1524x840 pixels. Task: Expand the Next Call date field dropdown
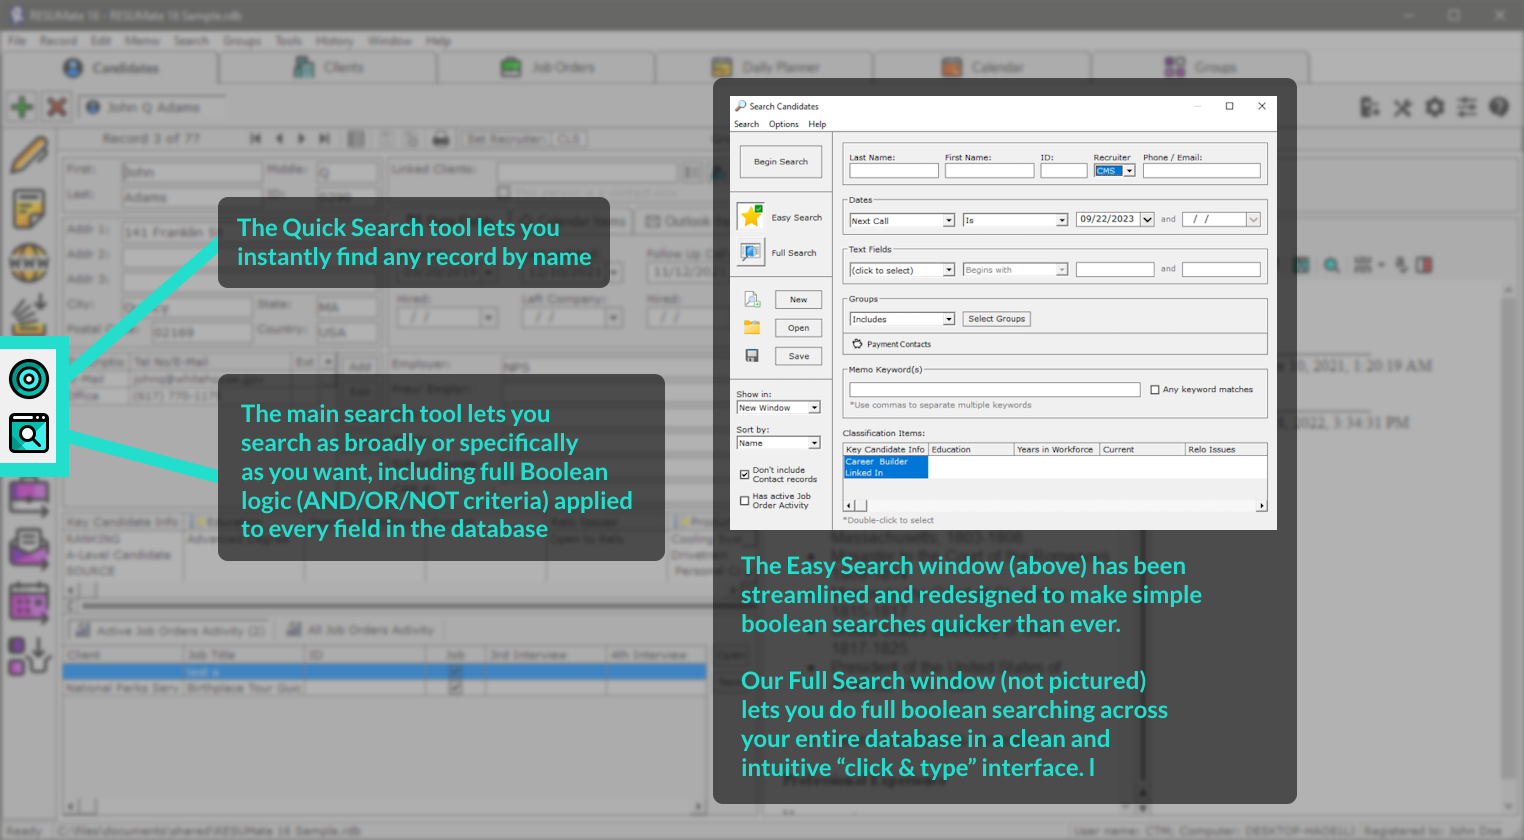click(x=949, y=220)
